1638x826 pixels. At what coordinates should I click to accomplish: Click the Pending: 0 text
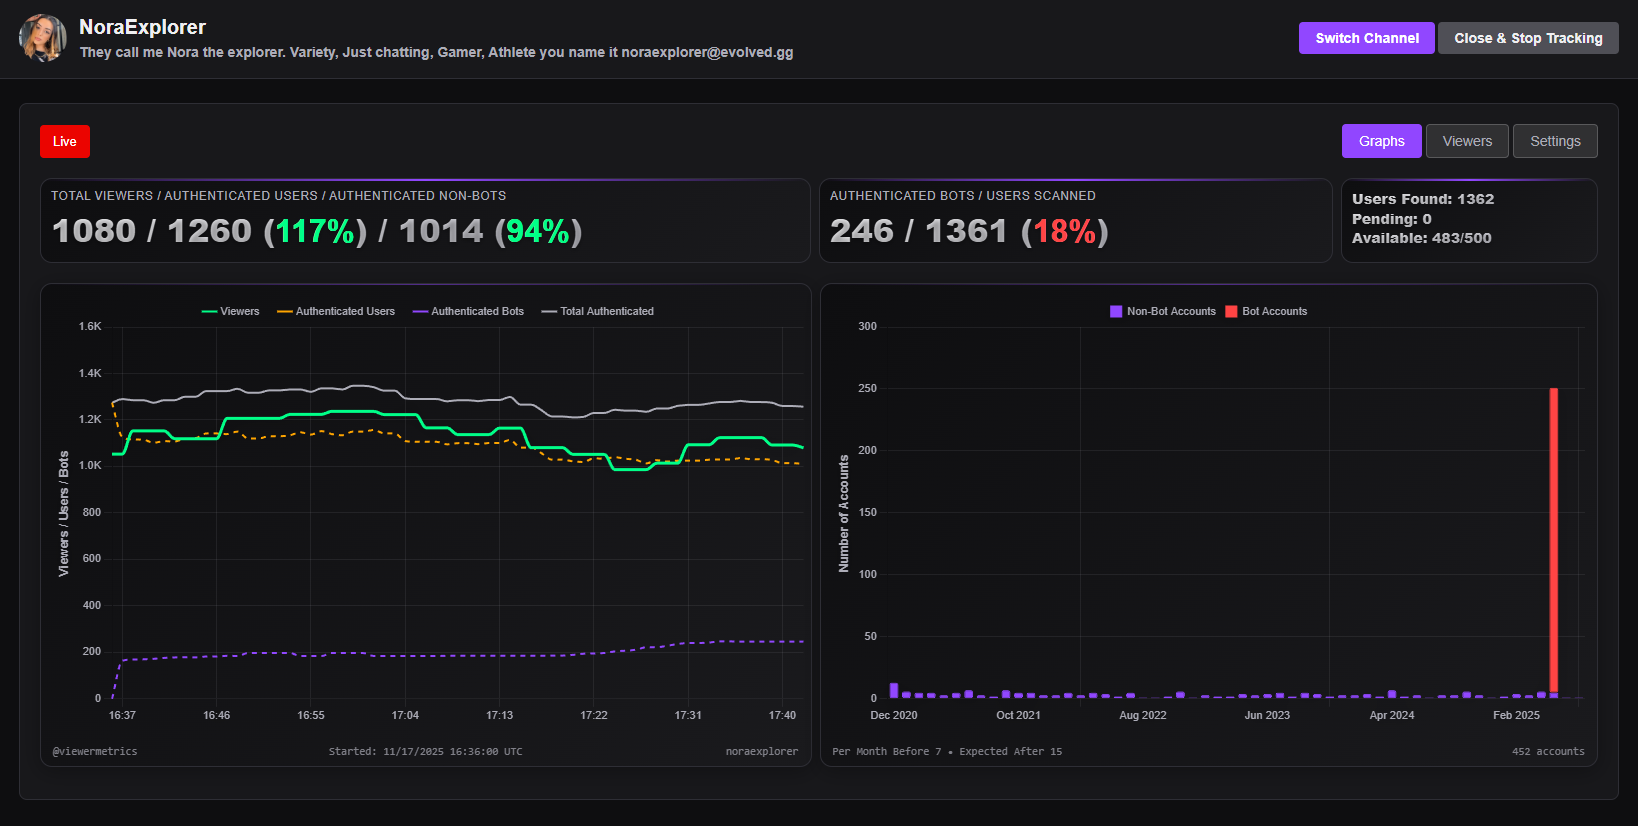click(x=1391, y=219)
